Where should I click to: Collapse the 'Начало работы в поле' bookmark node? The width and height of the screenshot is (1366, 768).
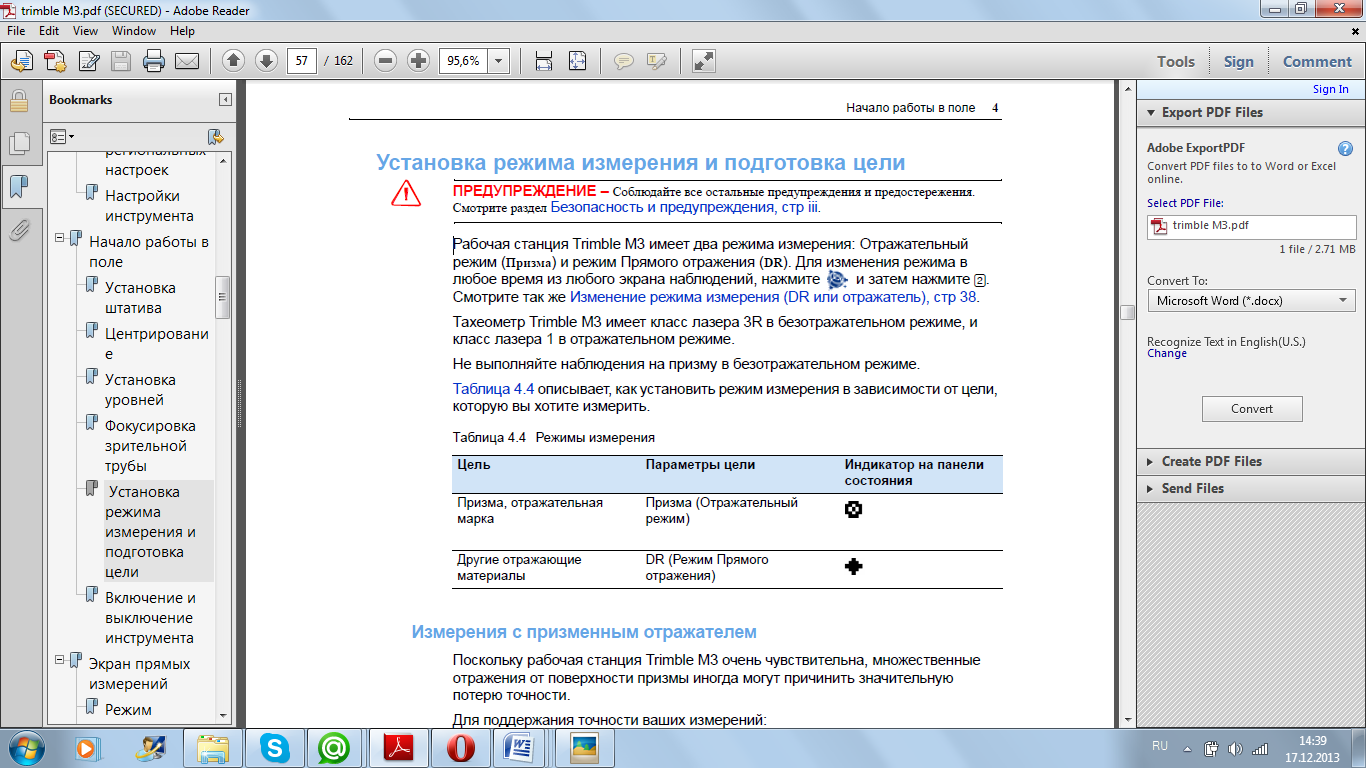tap(60, 238)
